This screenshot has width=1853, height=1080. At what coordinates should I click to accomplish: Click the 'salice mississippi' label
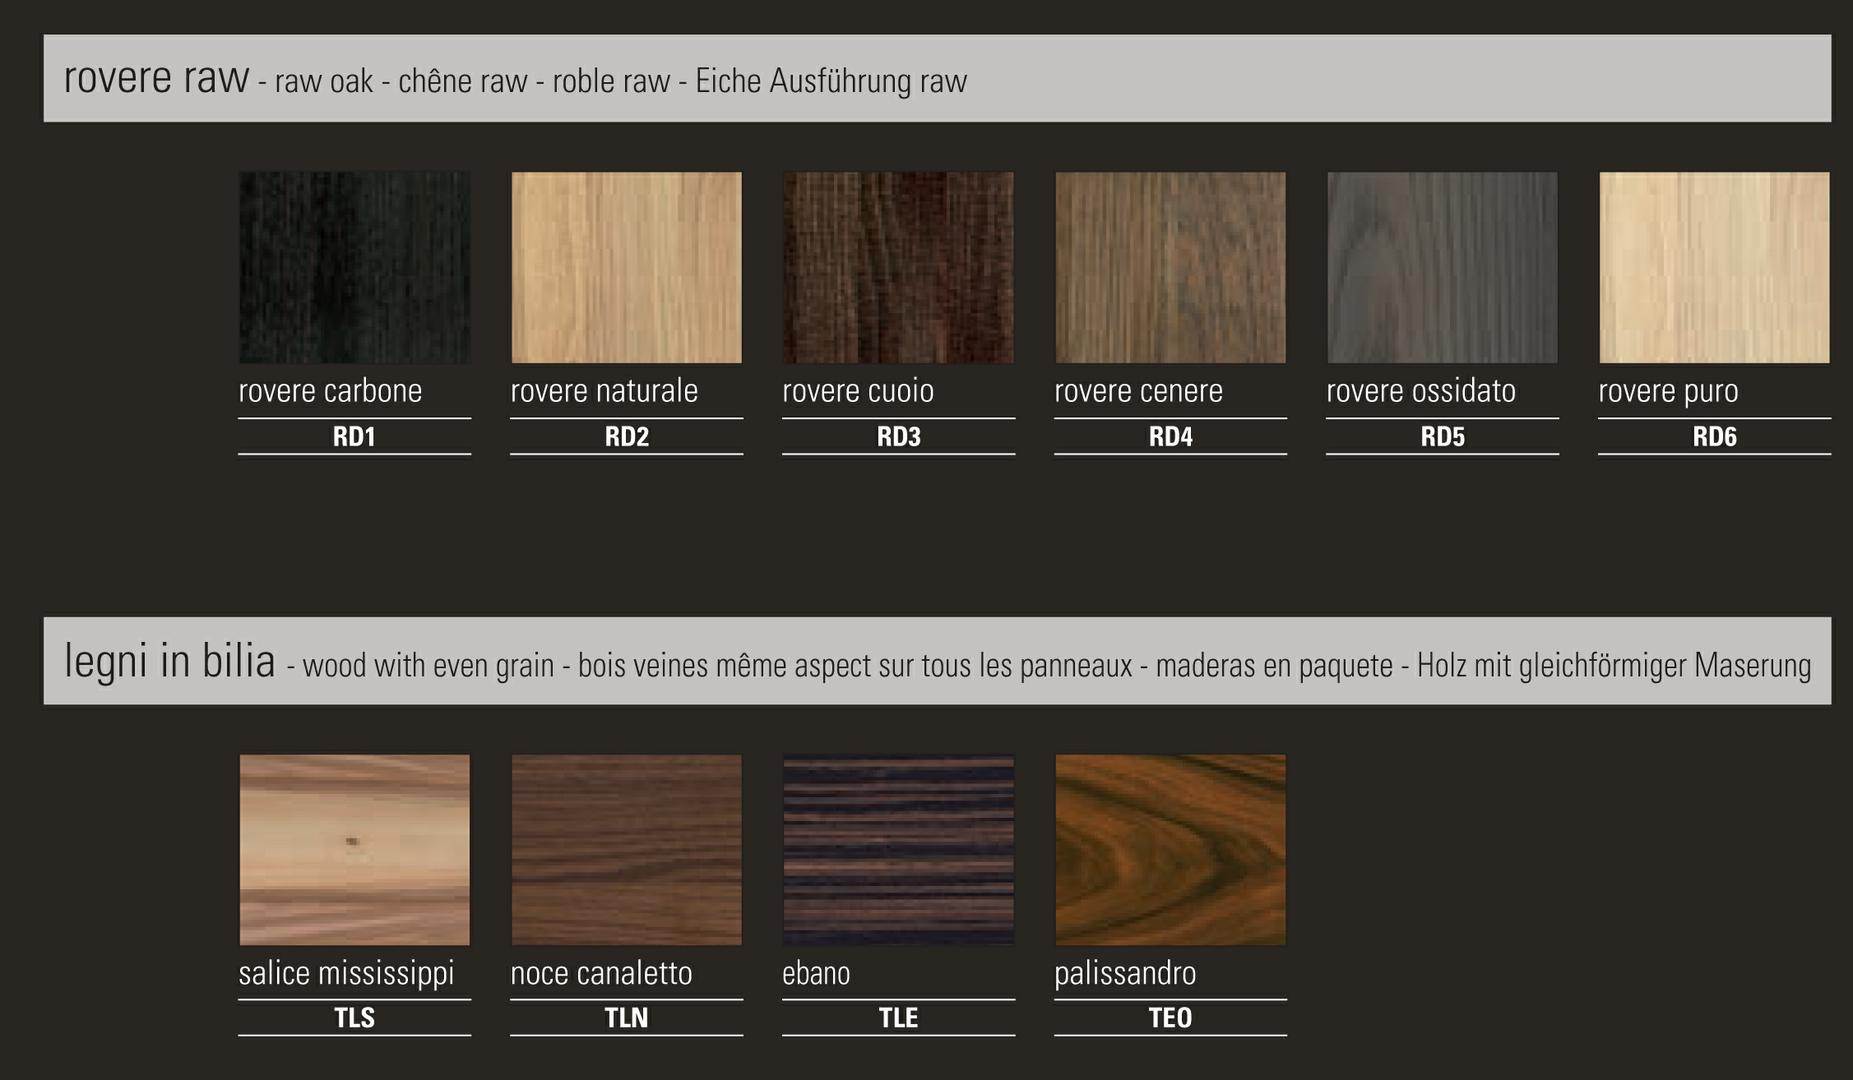346,973
